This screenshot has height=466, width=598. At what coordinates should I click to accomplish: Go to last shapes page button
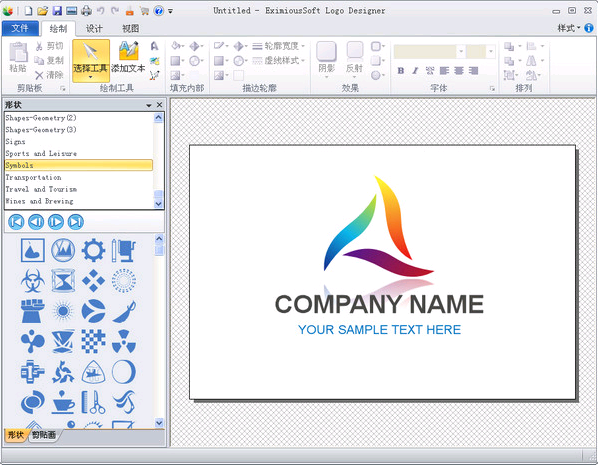(76, 222)
